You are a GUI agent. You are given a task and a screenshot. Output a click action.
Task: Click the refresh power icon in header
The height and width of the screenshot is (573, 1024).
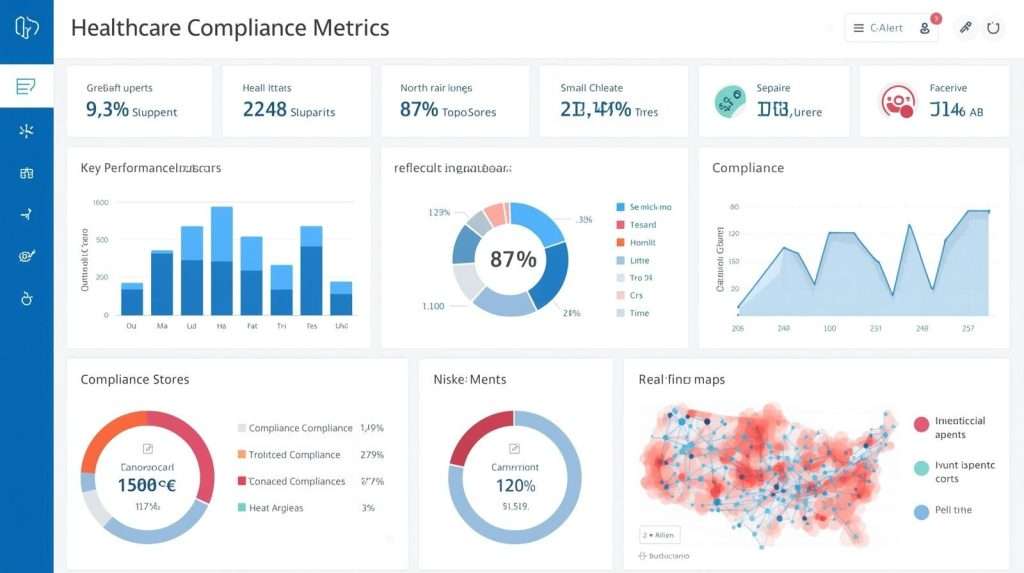(x=993, y=28)
